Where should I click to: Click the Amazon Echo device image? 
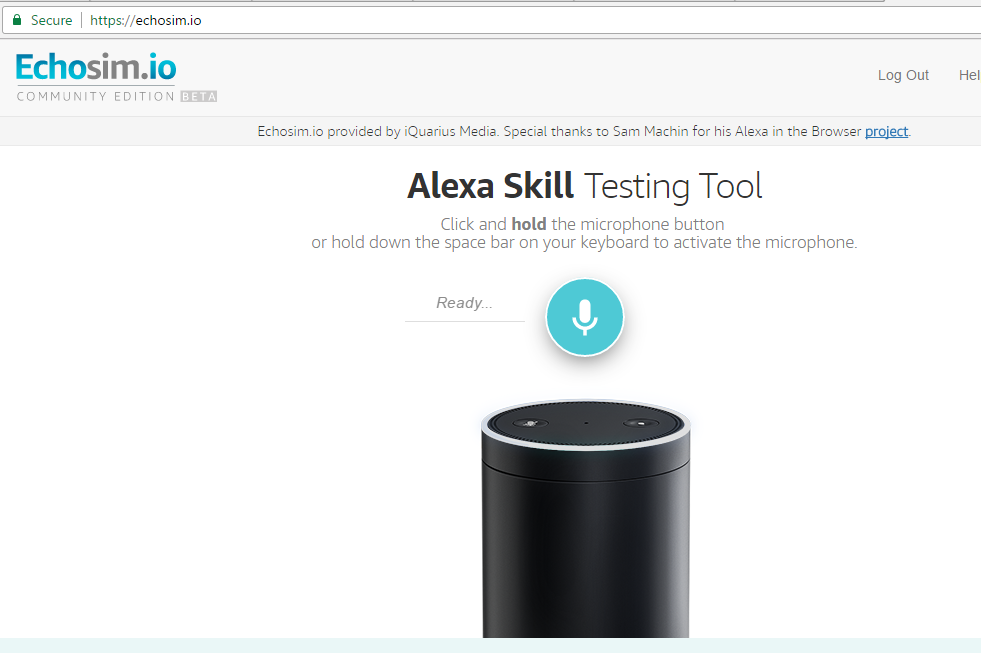tap(586, 519)
